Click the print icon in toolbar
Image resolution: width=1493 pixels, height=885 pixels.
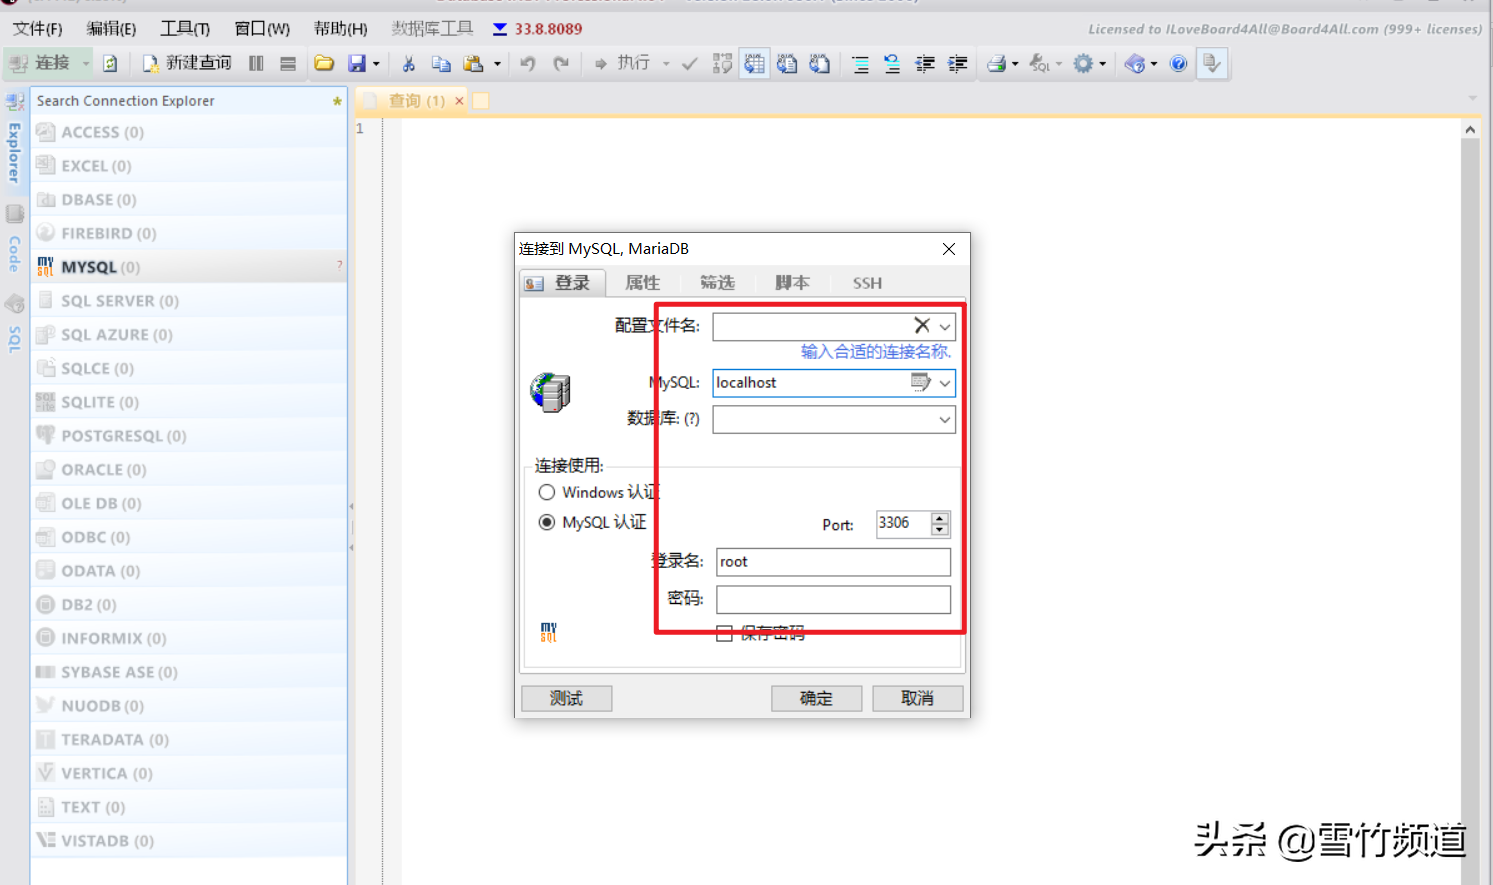[x=996, y=64]
